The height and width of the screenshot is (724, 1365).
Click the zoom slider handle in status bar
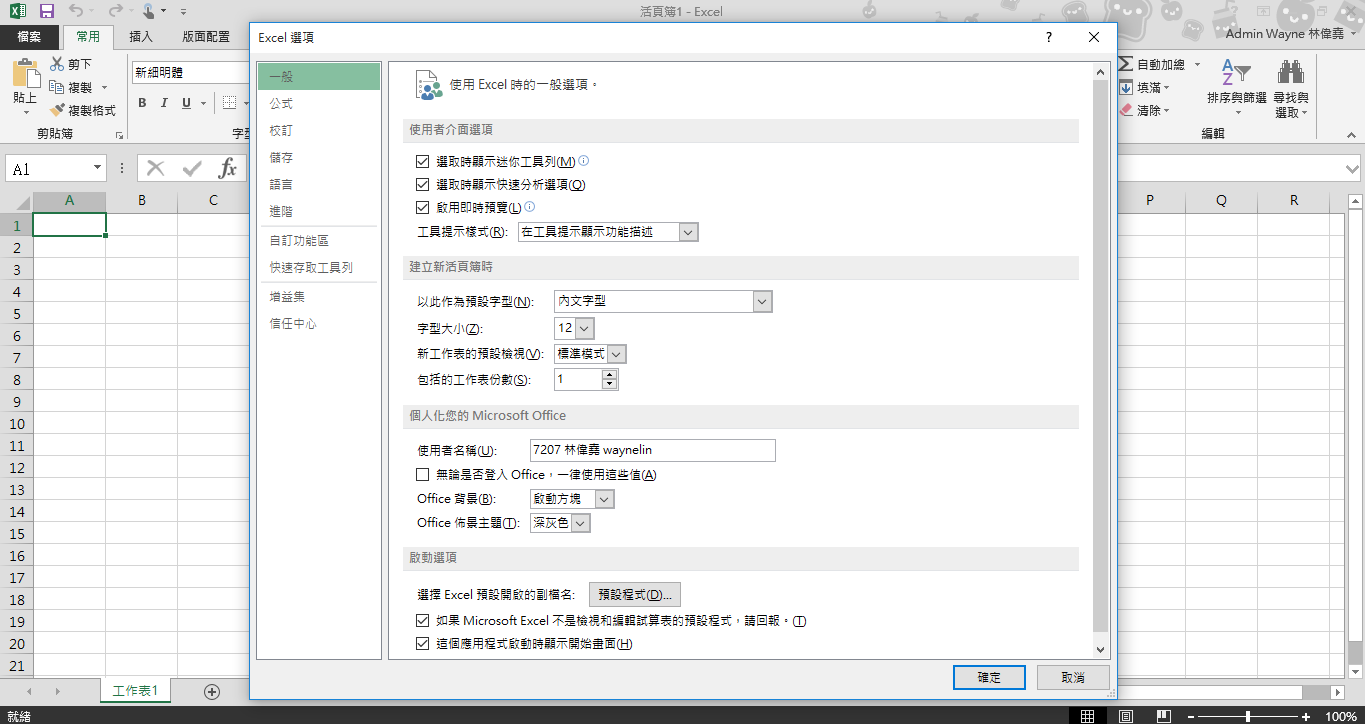(x=1248, y=716)
